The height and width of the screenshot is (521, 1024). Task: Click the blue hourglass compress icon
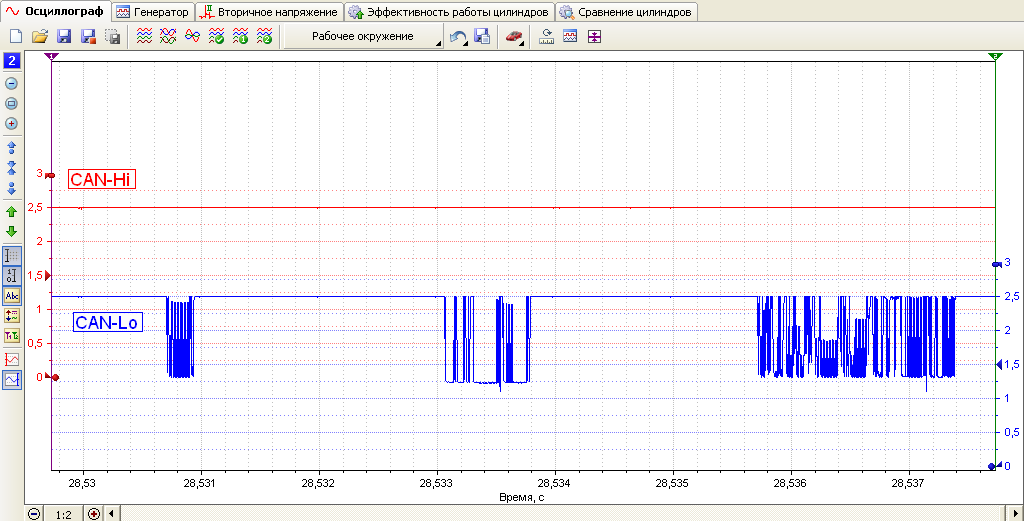point(12,168)
